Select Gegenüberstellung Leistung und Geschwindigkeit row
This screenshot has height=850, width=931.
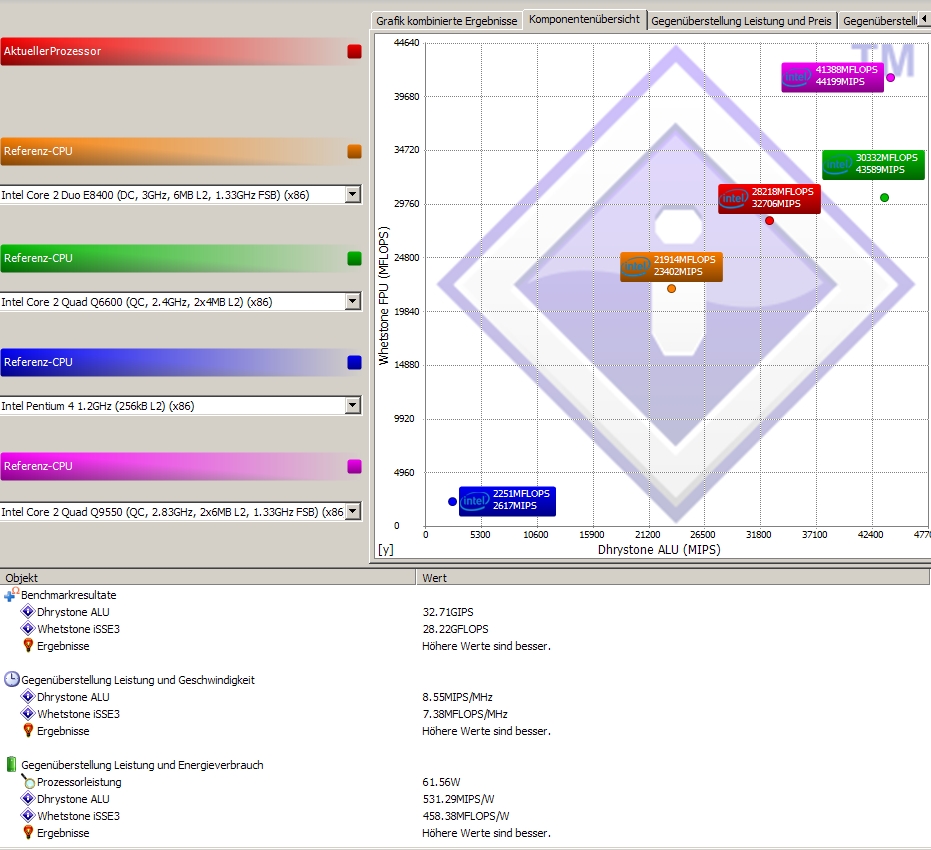click(x=138, y=680)
